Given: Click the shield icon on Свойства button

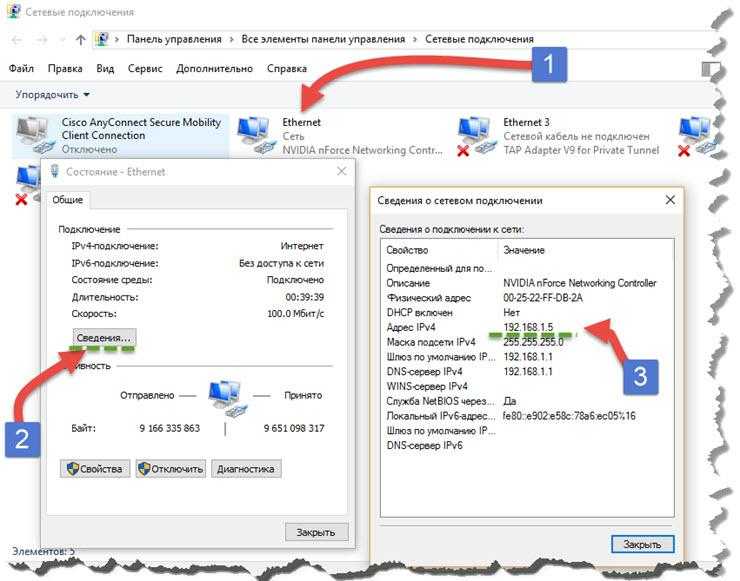Looking at the screenshot, I should point(72,469).
